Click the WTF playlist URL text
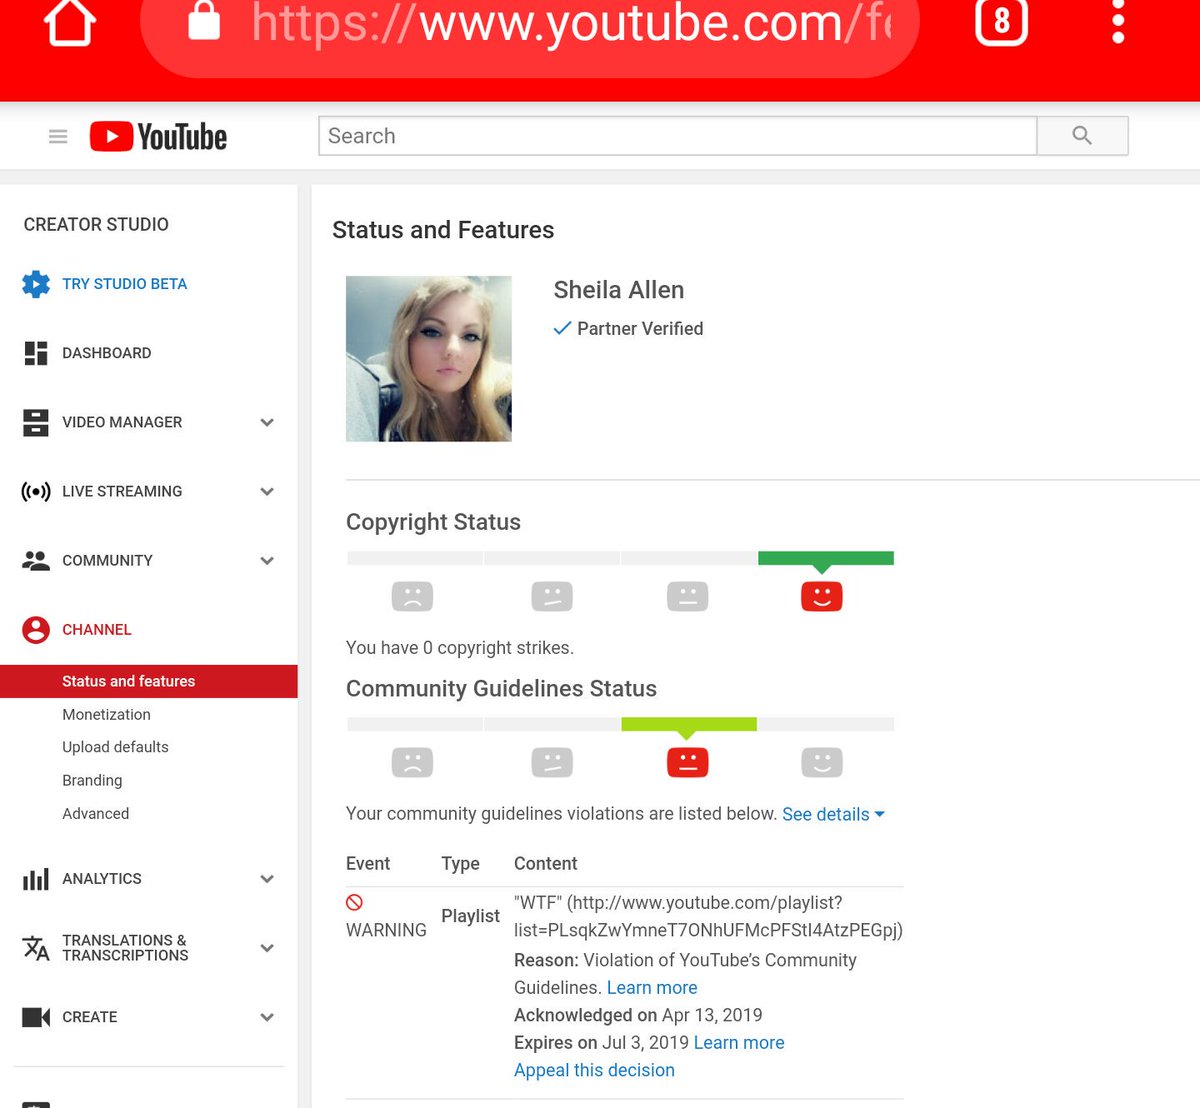The height and width of the screenshot is (1108, 1200). tap(708, 916)
